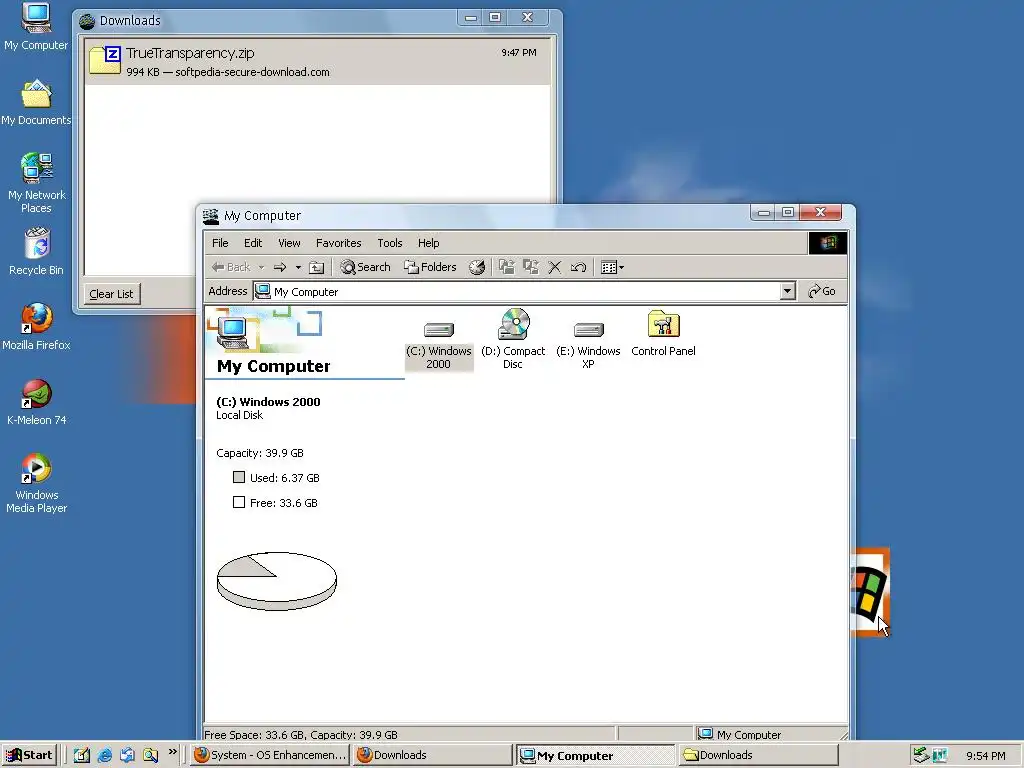Image resolution: width=1024 pixels, height=768 pixels.
Task: Click the fourth quick launch search icon
Action: coord(150,755)
